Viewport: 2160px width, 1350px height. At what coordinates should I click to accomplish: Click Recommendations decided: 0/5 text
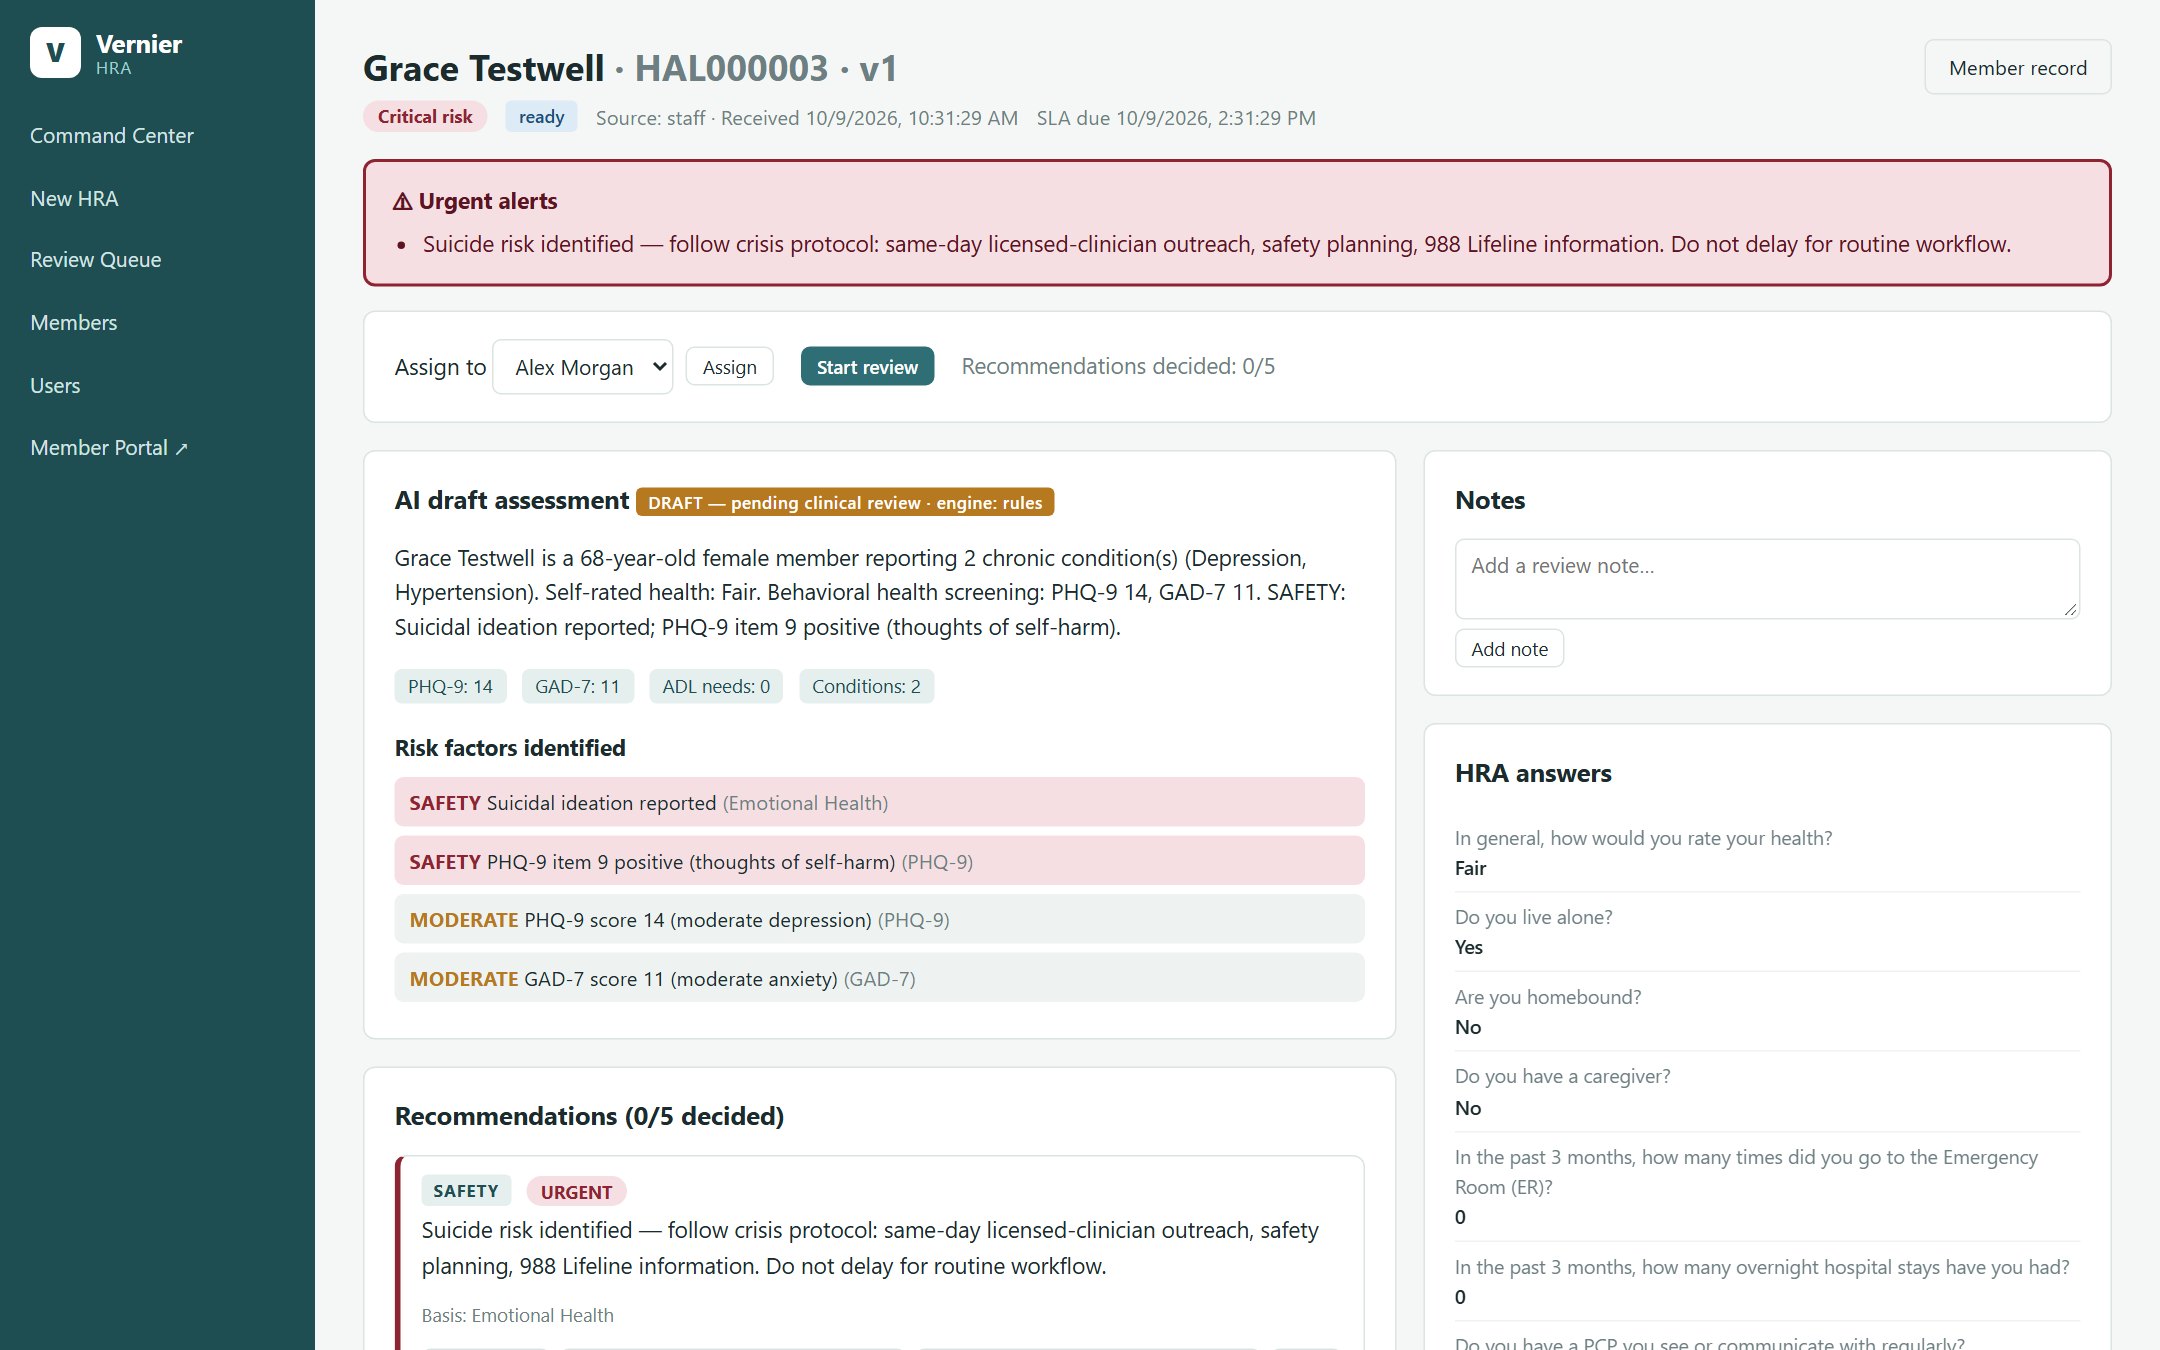pyautogui.click(x=1118, y=367)
